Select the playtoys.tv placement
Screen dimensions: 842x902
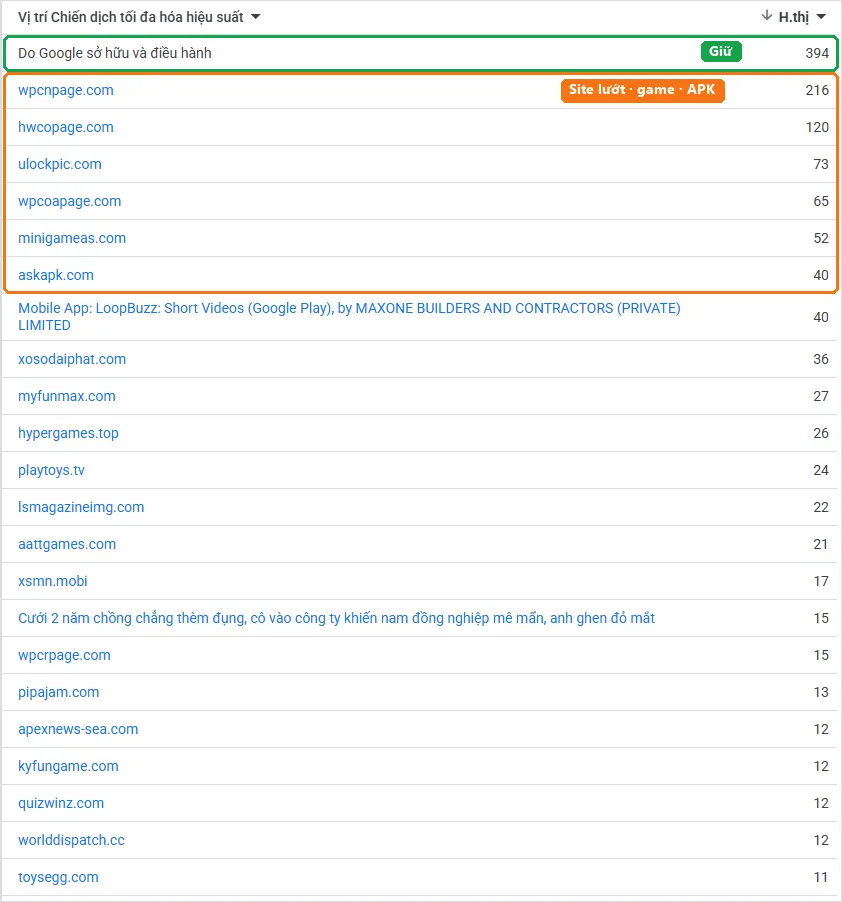pyautogui.click(x=51, y=470)
